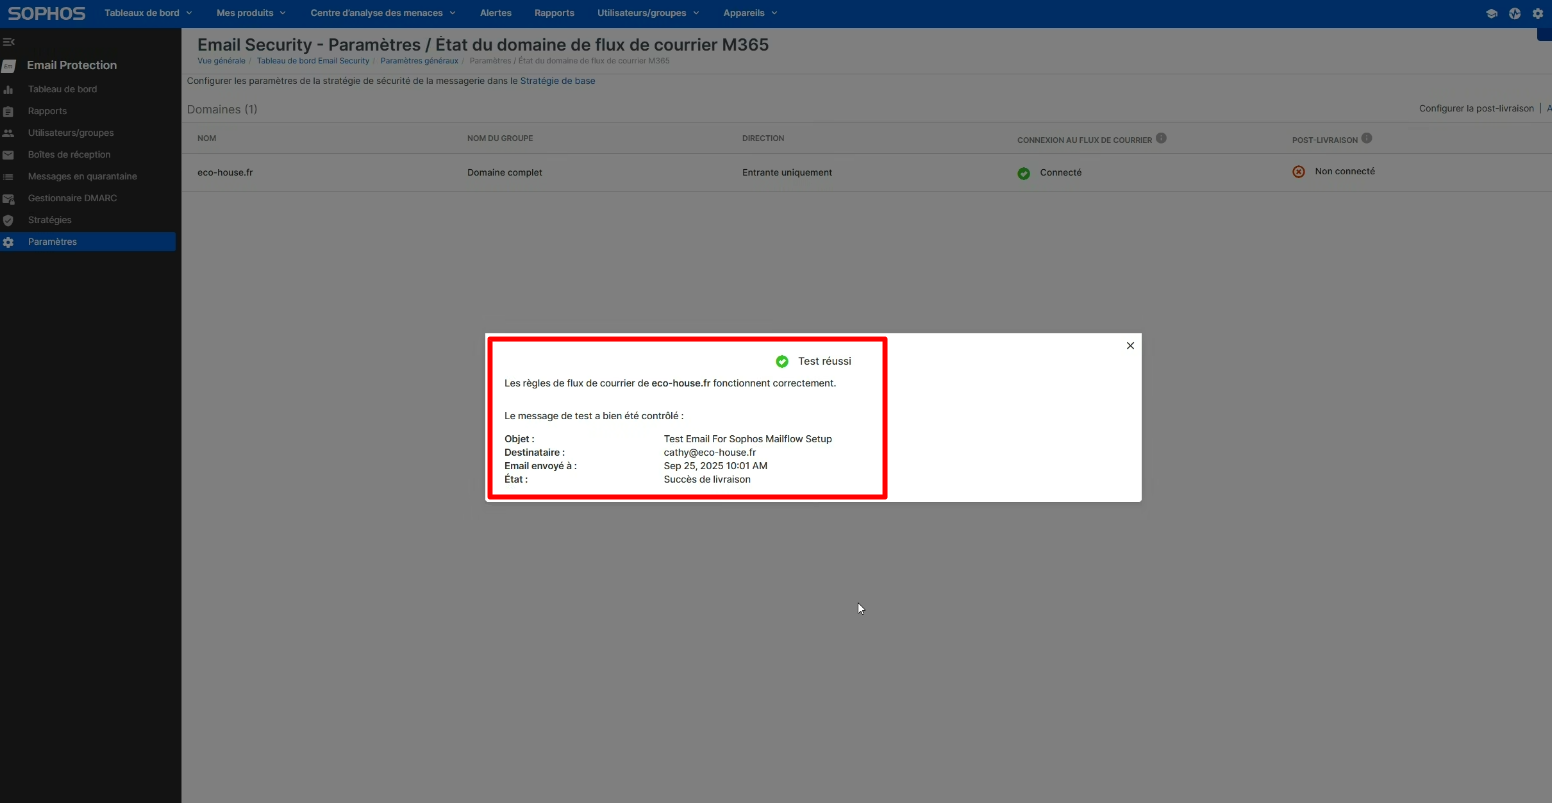Click the Test réussi dialog title
The image size is (1552, 803).
coord(825,361)
